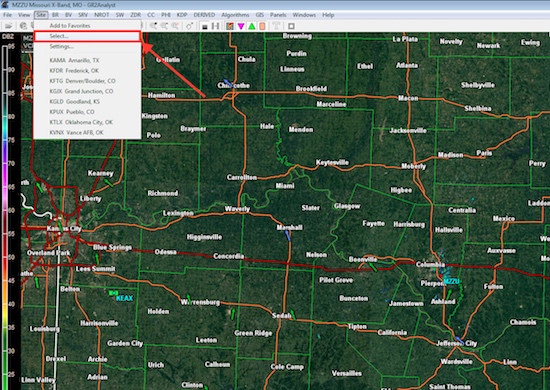The image size is (550, 390).
Task: Choose Select... from the Site menu
Action: coord(87,36)
